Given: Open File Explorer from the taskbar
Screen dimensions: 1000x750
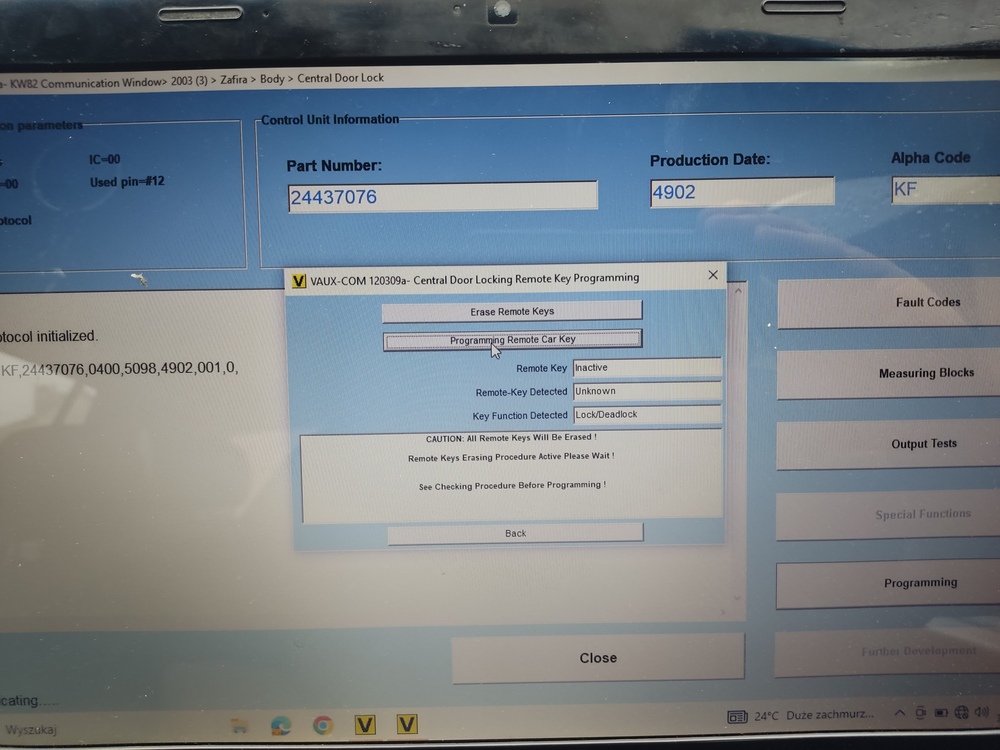Looking at the screenshot, I should pyautogui.click(x=240, y=725).
